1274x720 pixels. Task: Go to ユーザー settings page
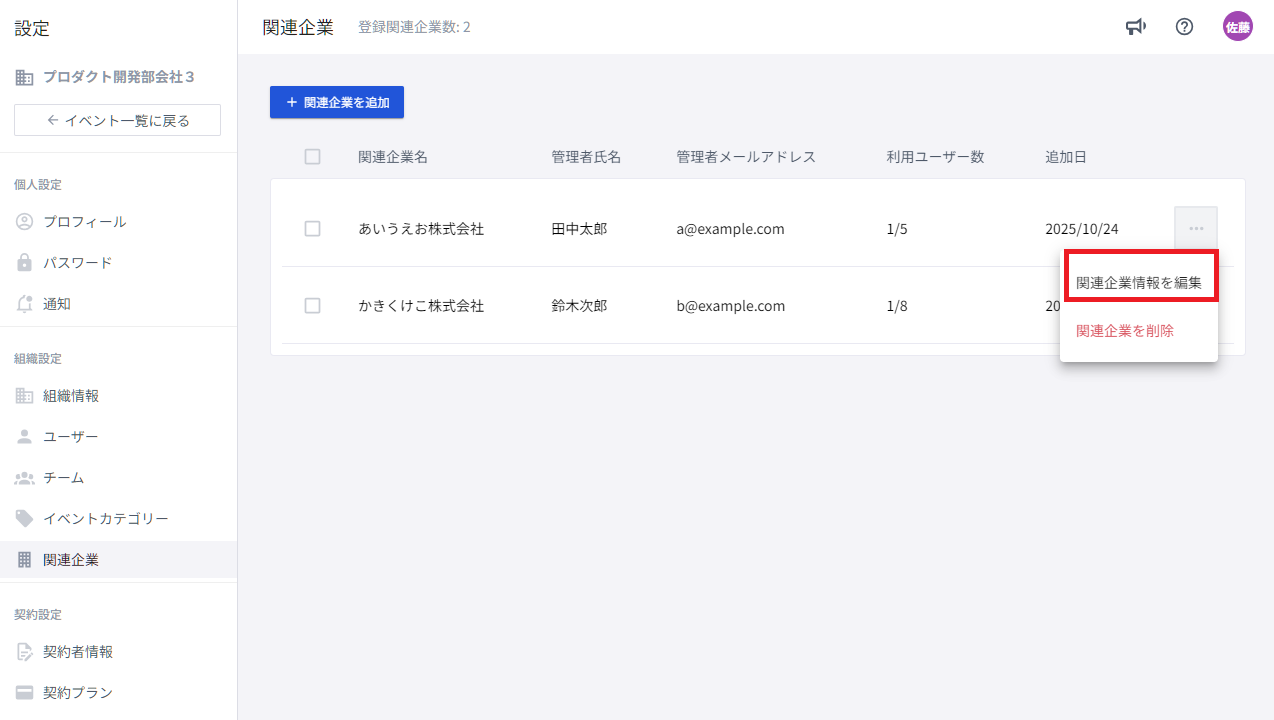71,437
